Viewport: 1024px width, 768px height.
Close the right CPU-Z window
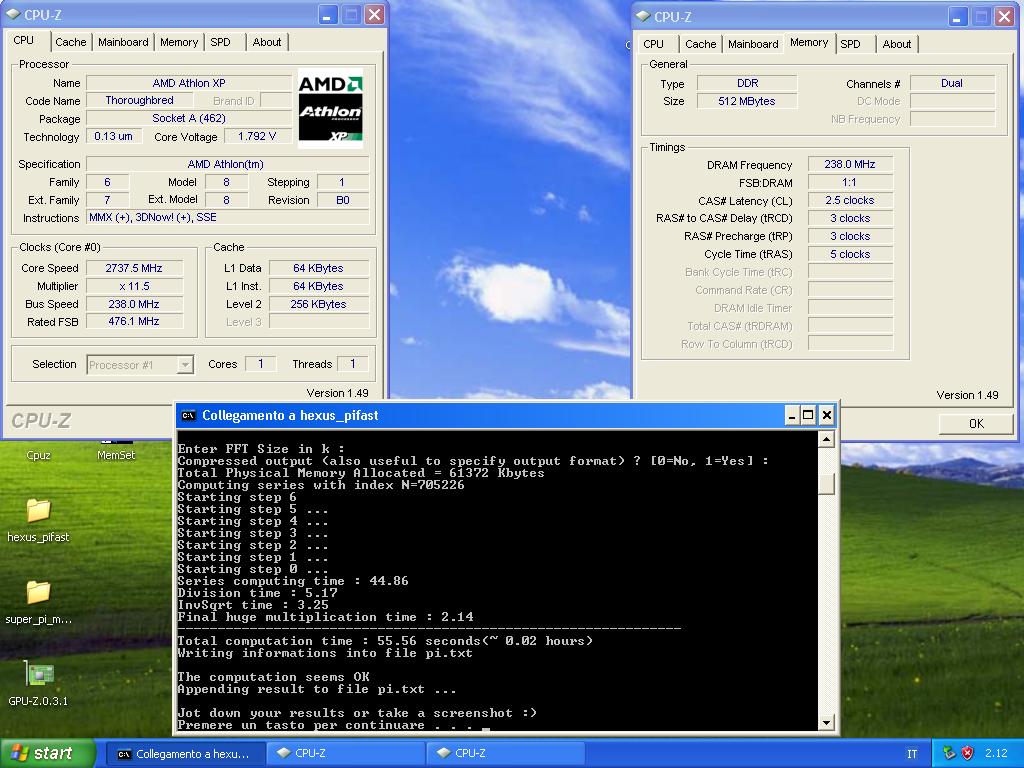(1004, 17)
